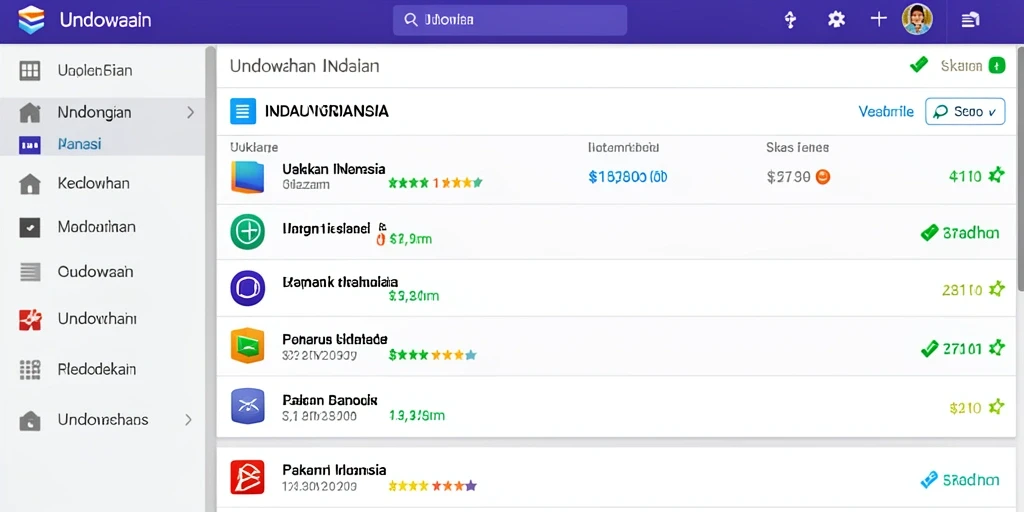The height and width of the screenshot is (512, 1024).
Task: Open the user avatar profile picture
Action: point(917,20)
